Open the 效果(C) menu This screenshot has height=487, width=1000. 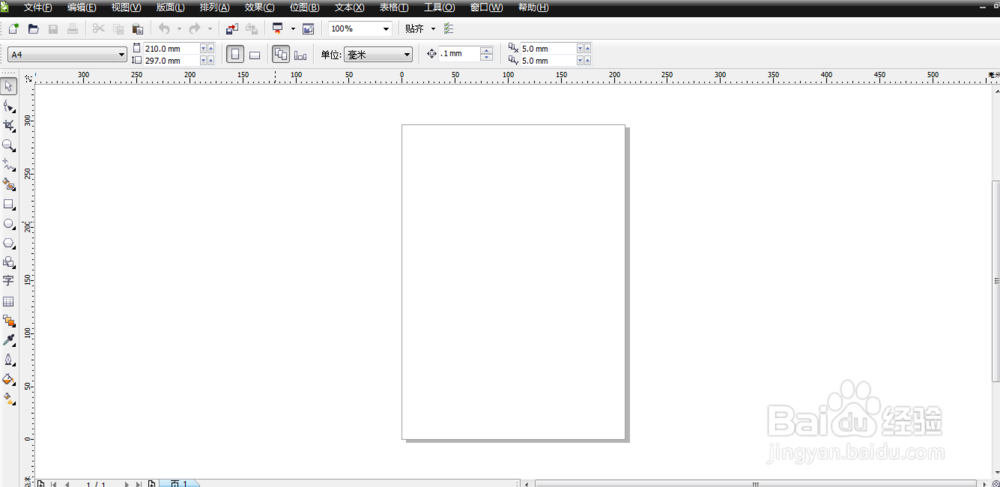260,8
